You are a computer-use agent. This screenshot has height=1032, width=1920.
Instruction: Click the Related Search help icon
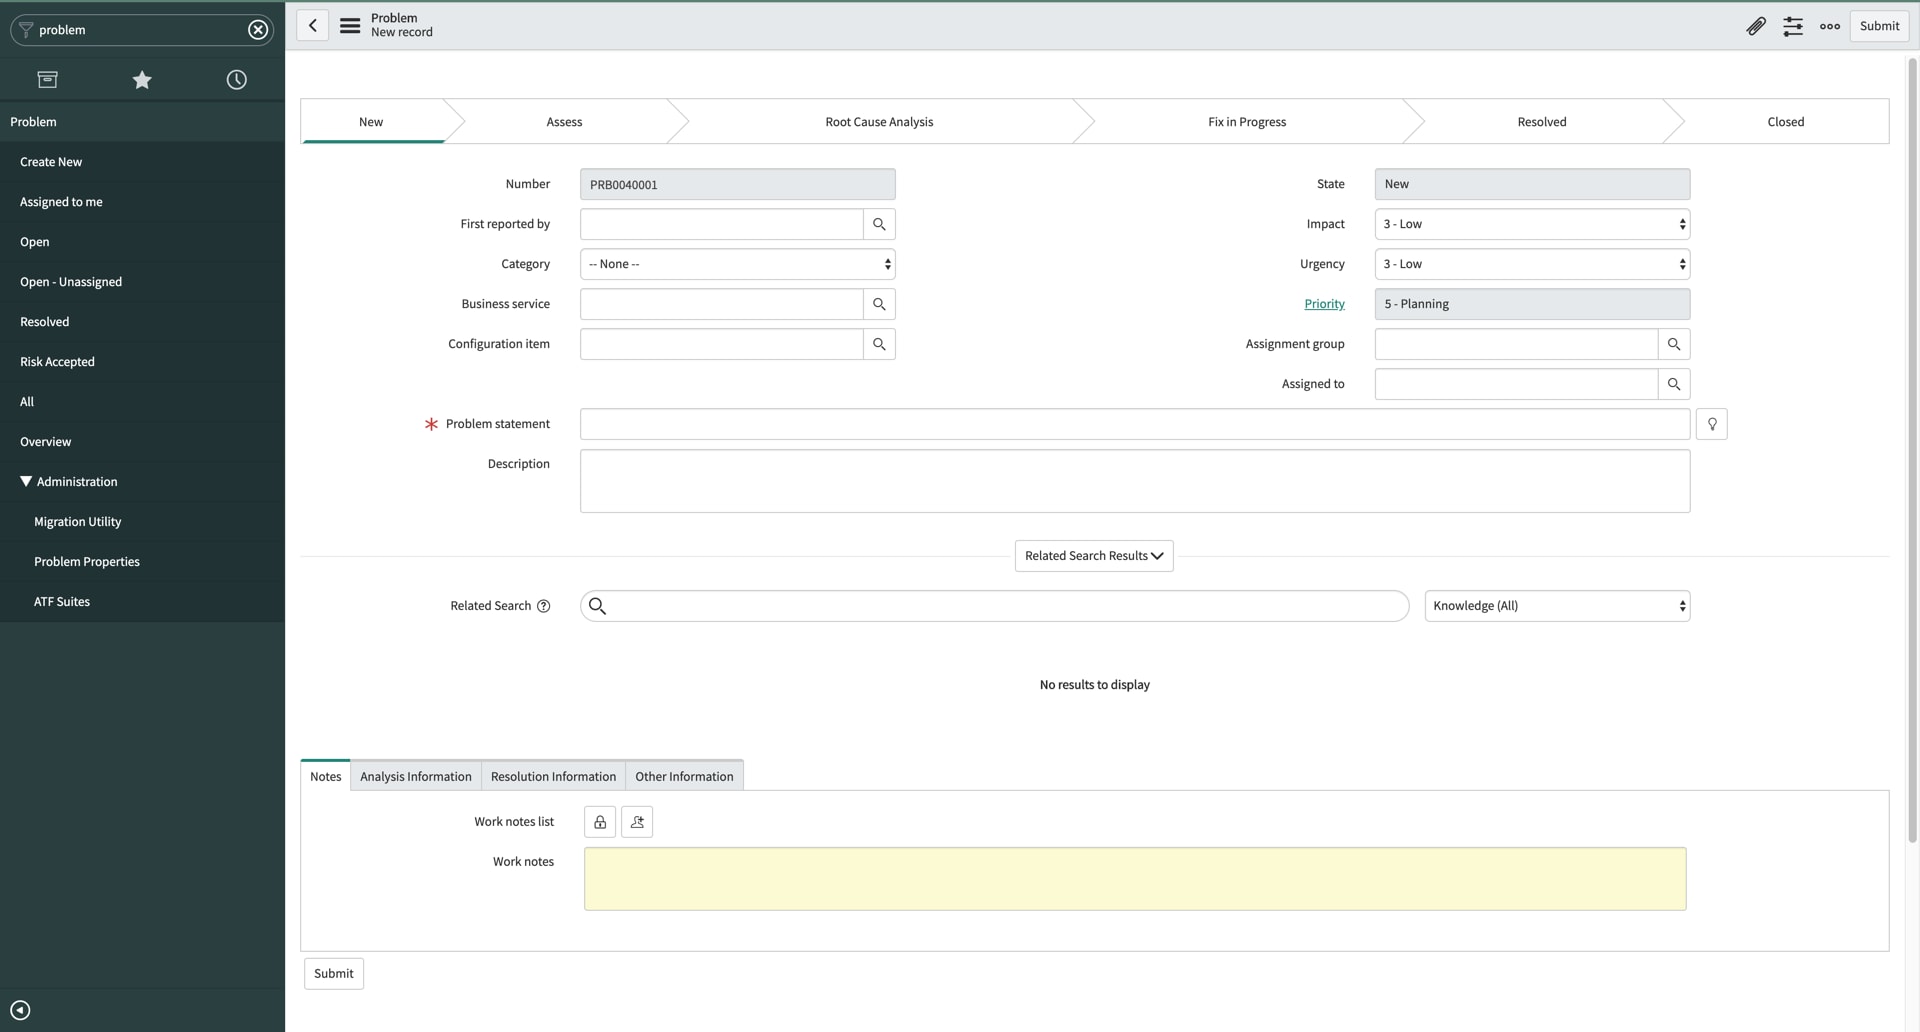tap(544, 606)
